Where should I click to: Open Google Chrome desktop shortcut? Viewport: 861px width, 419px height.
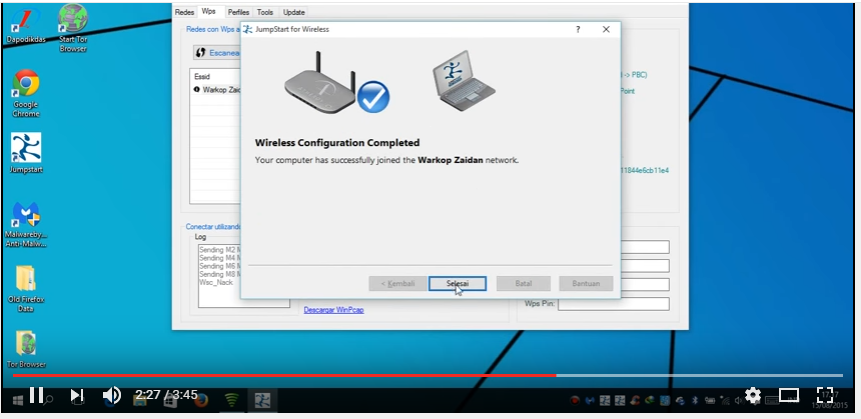(x=26, y=93)
